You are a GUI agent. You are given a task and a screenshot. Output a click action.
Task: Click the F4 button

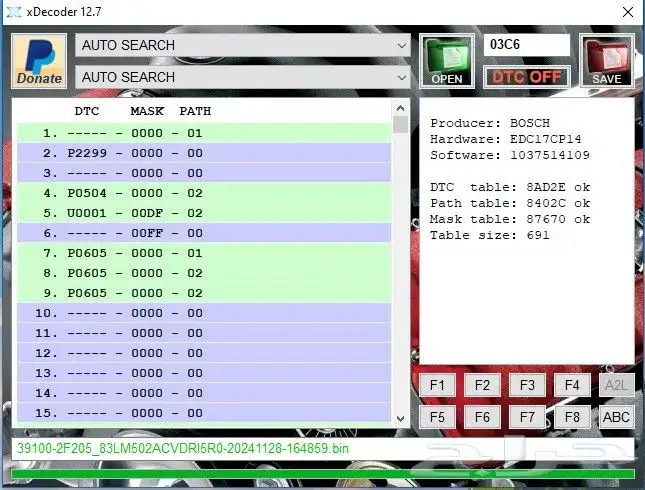(x=572, y=385)
